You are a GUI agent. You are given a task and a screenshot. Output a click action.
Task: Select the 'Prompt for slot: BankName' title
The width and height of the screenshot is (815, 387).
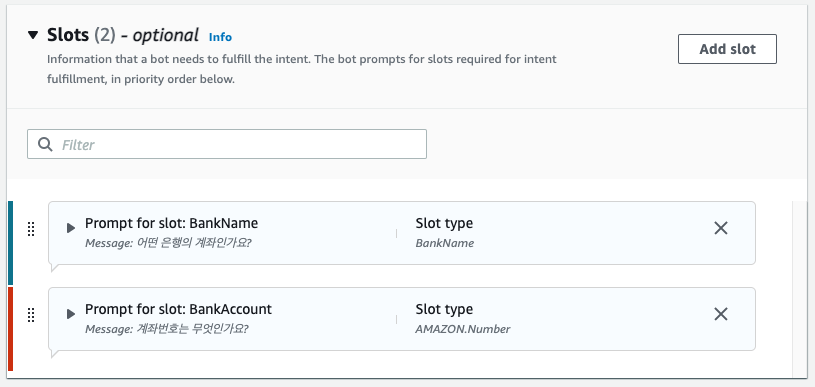[x=172, y=223]
